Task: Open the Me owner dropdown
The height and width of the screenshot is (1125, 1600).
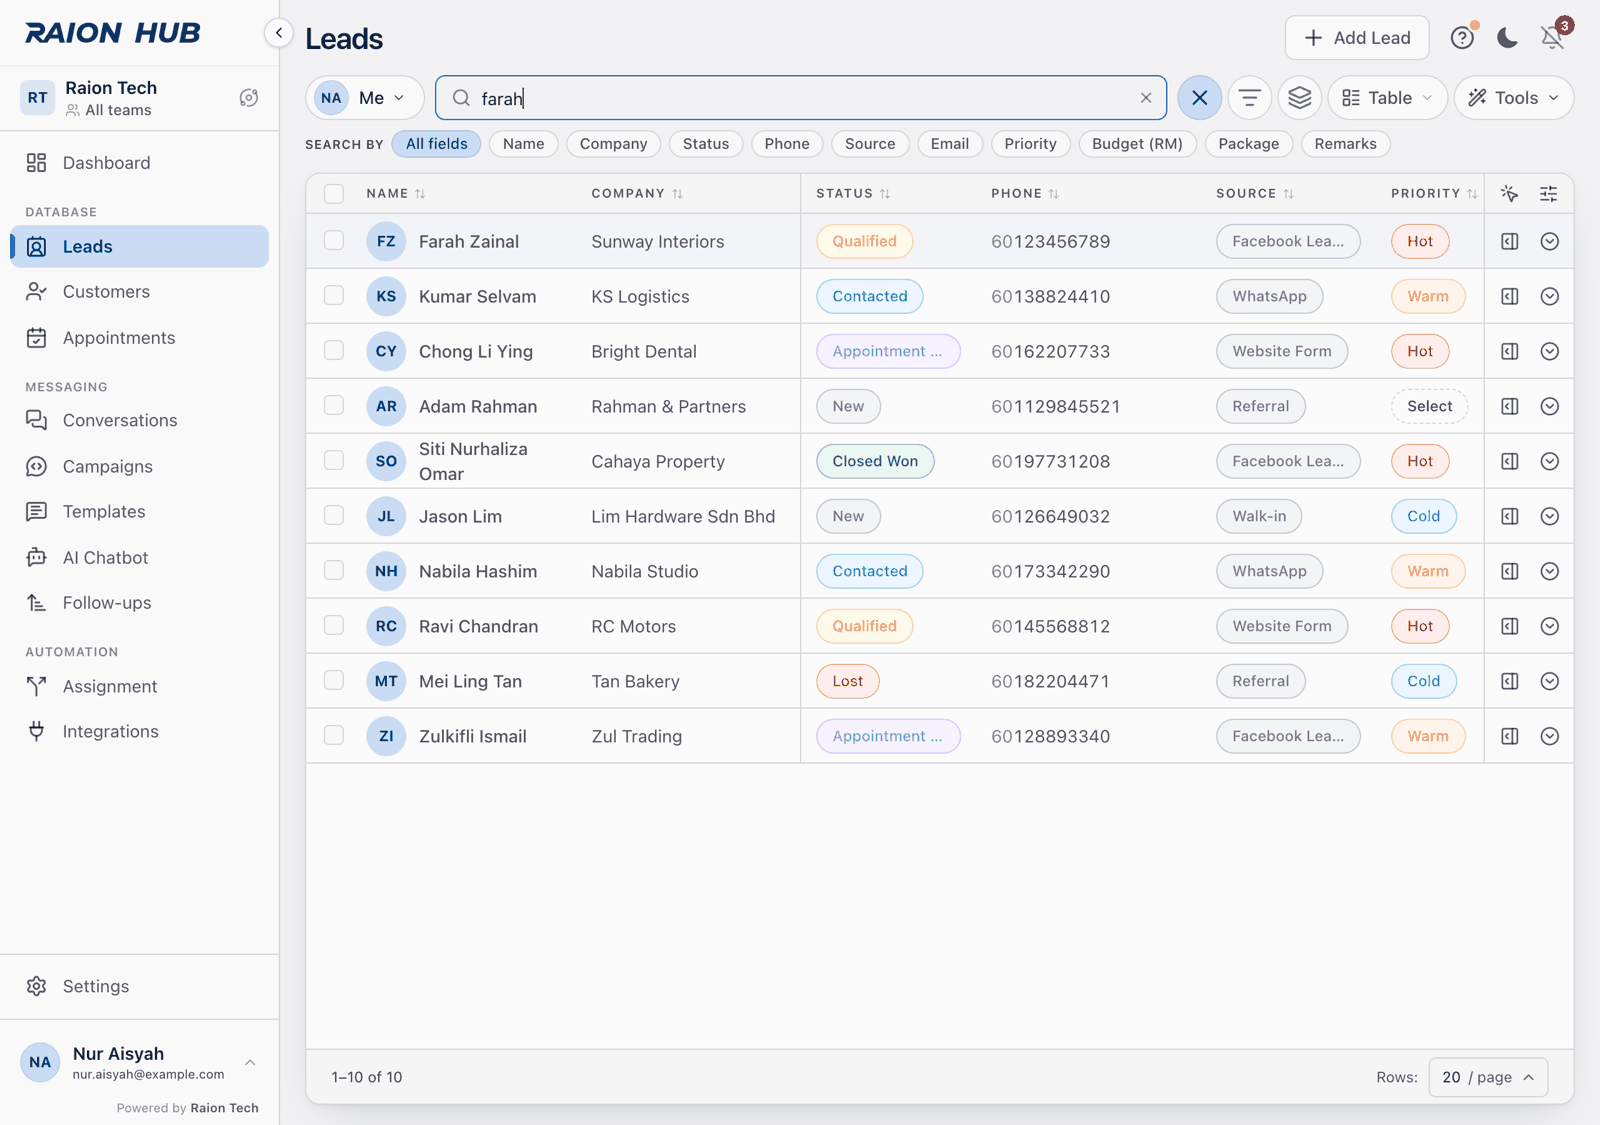Action: tap(365, 98)
